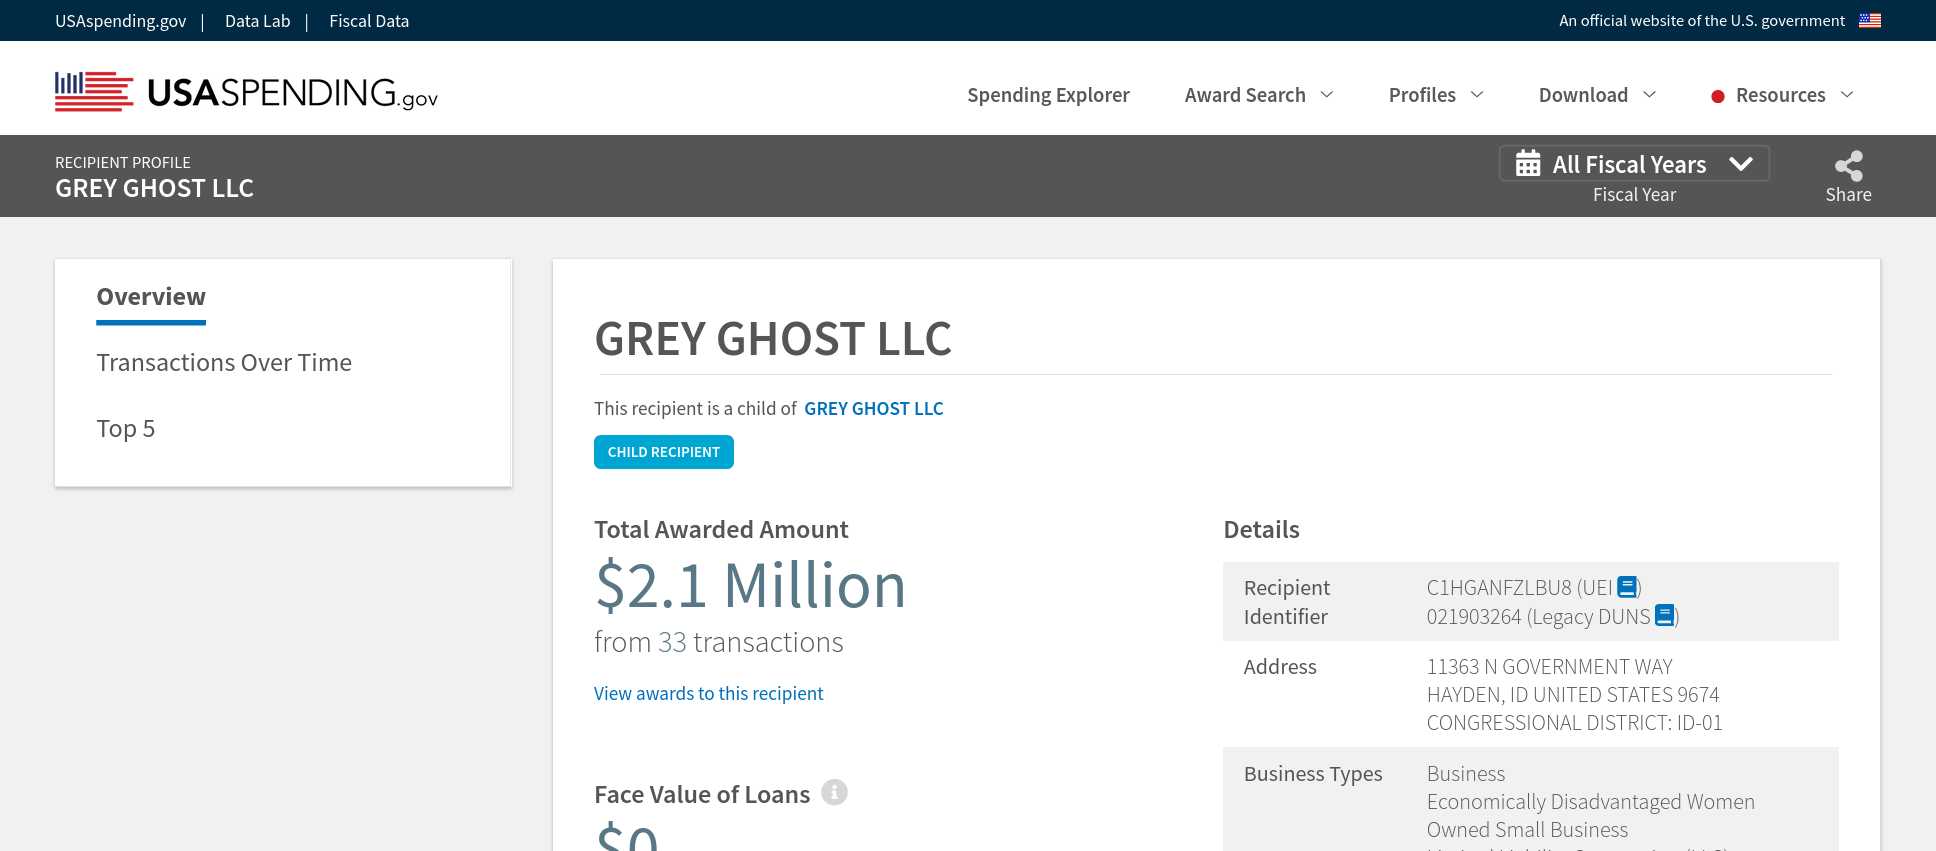Click the RECIPIENT PROFILE header label
Image resolution: width=1936 pixels, height=851 pixels.
coord(123,162)
